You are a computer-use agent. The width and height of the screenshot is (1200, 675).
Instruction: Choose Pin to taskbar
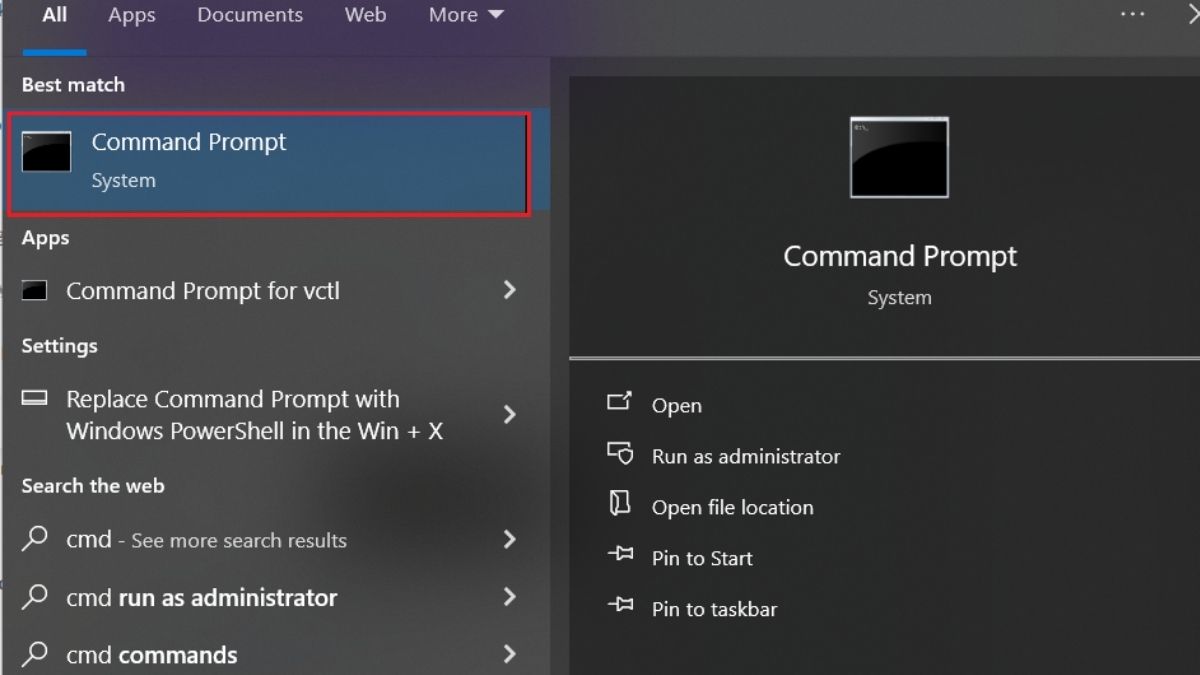pyautogui.click(x=714, y=609)
